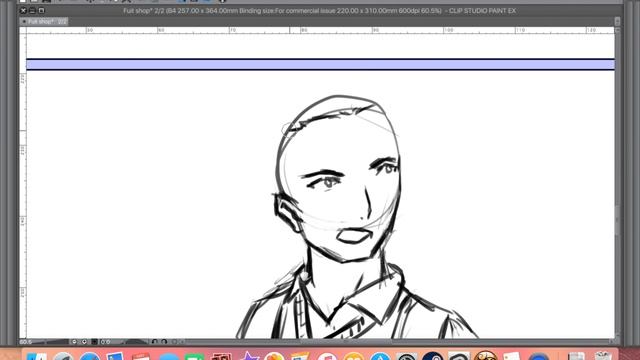Screen dimensions: 640x360
Task: Open Calendar from the dock
Action: coord(141,356)
